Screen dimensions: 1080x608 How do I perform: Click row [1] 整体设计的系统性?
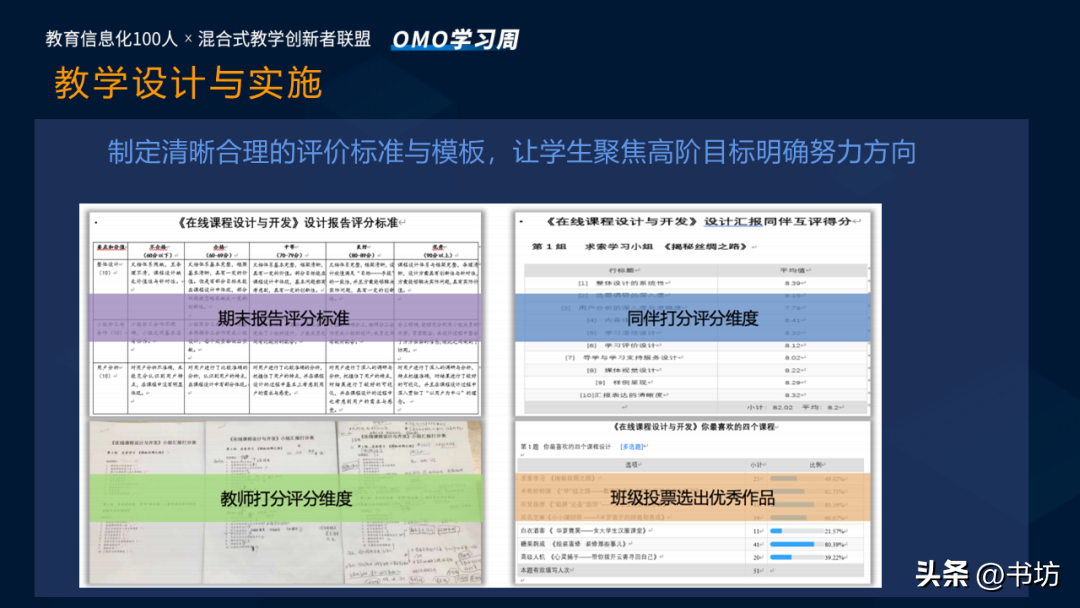pos(696,283)
